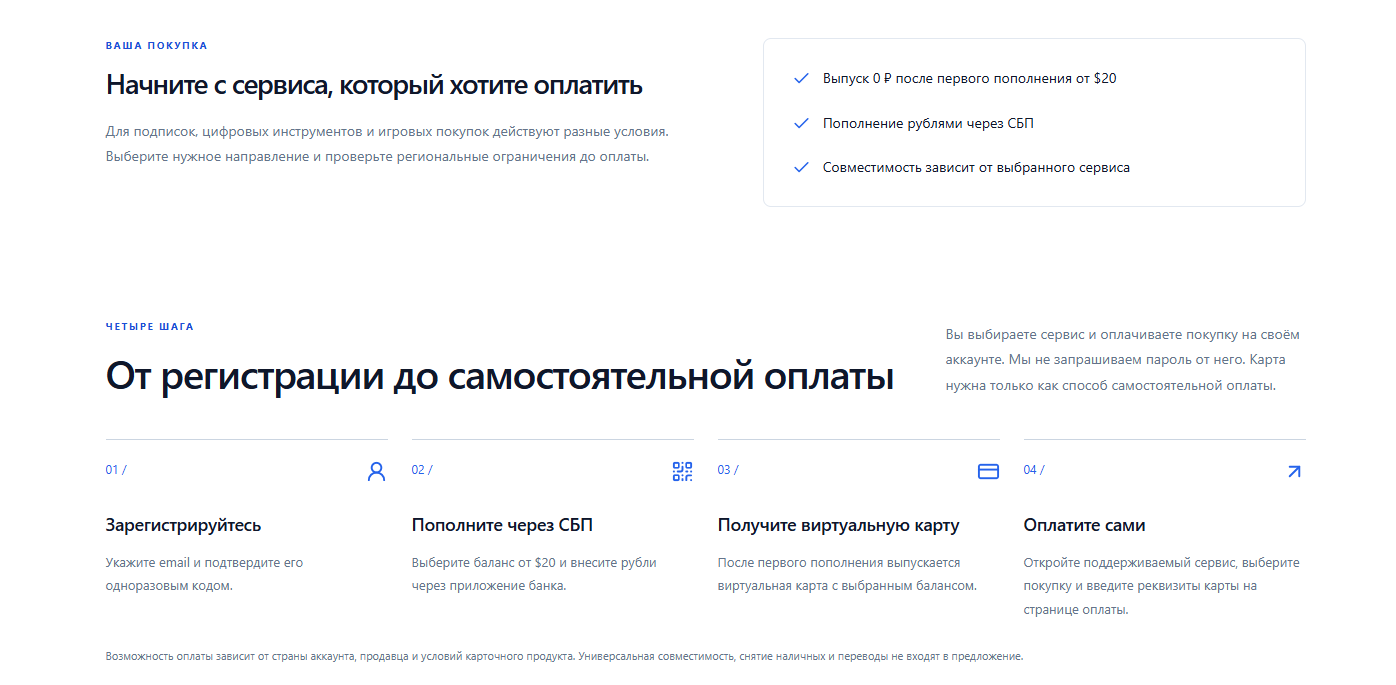Click heading 'От регистрации до самостоятельной оплаты'
The image size is (1396, 685).
click(x=500, y=377)
